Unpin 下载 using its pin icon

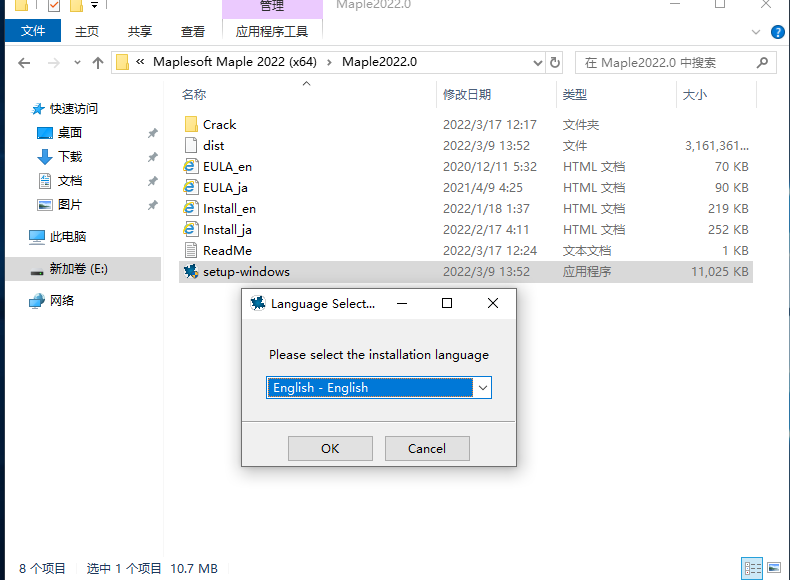pos(152,157)
